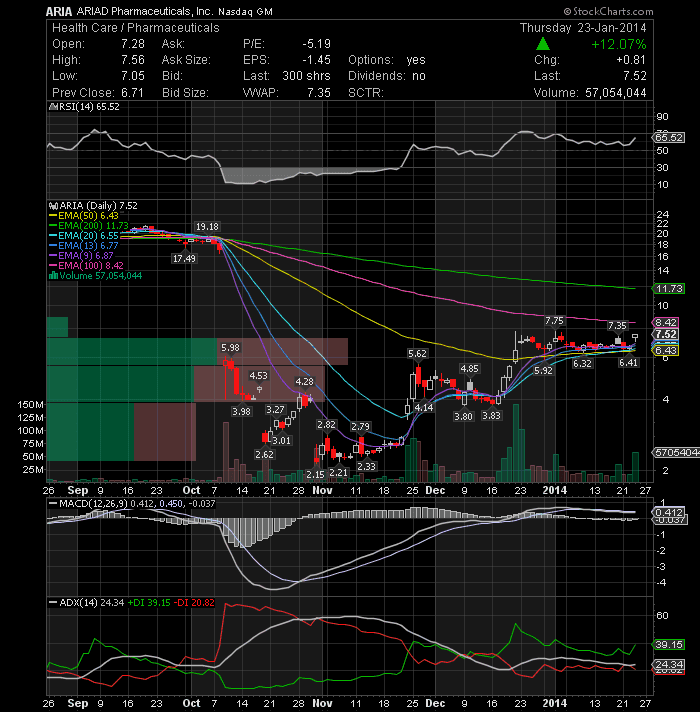The height and width of the screenshot is (712, 700).
Task: Click the '6.41' price annotation
Action: tap(628, 362)
